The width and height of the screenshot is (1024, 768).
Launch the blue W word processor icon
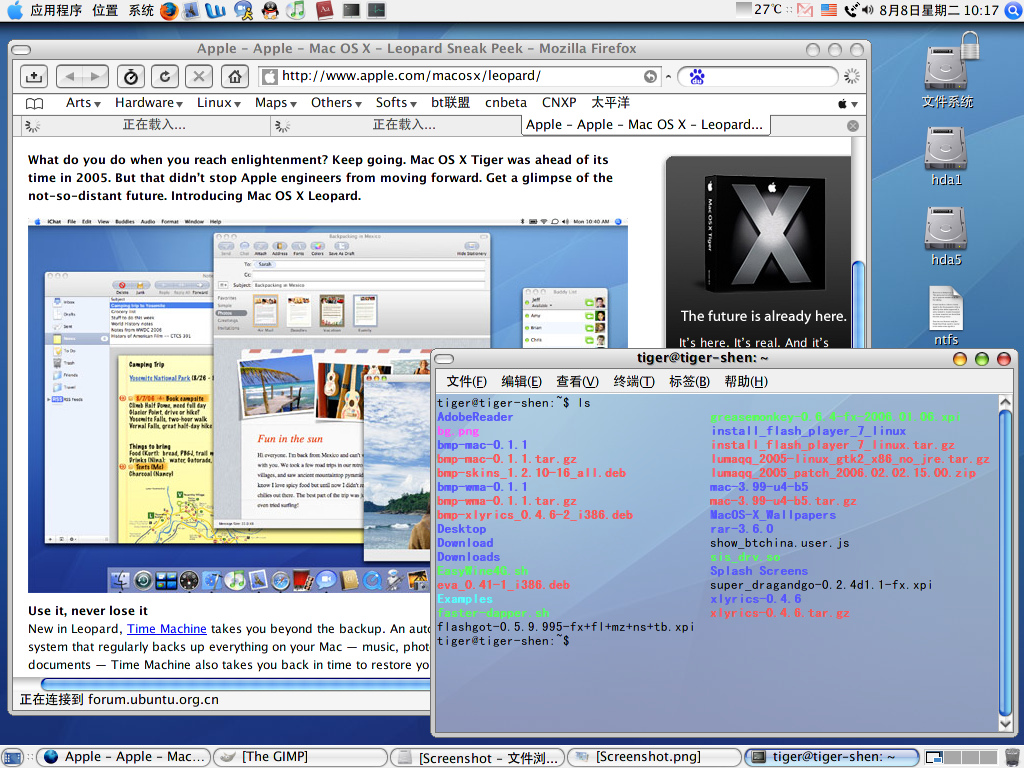click(216, 10)
